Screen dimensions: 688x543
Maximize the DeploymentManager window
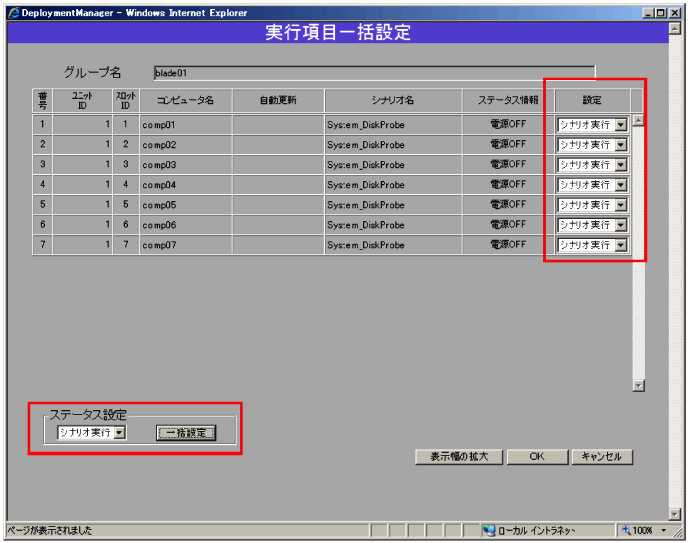coord(660,13)
